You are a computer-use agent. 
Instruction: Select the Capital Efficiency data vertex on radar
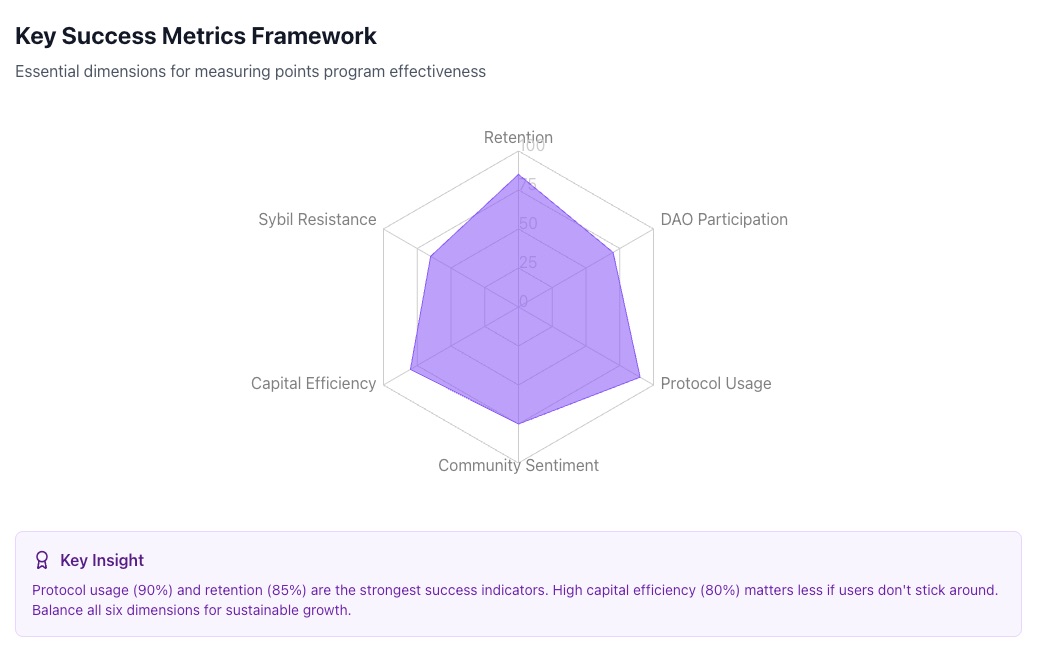click(x=411, y=370)
